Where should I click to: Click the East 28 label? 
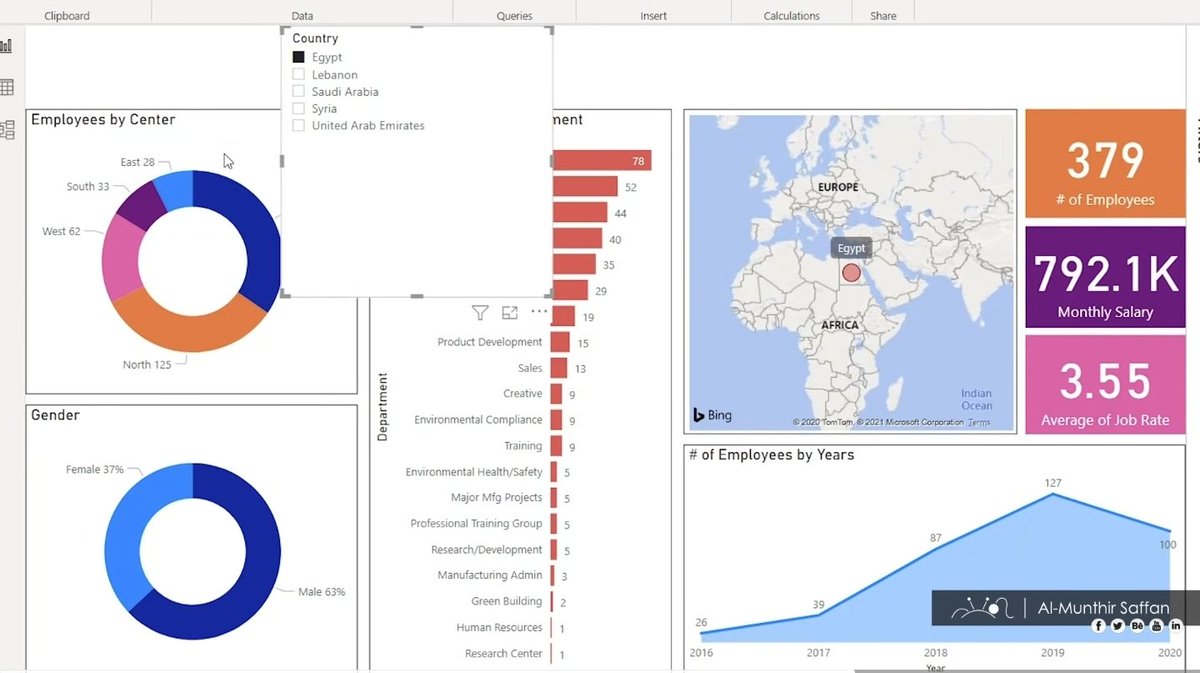click(x=138, y=162)
